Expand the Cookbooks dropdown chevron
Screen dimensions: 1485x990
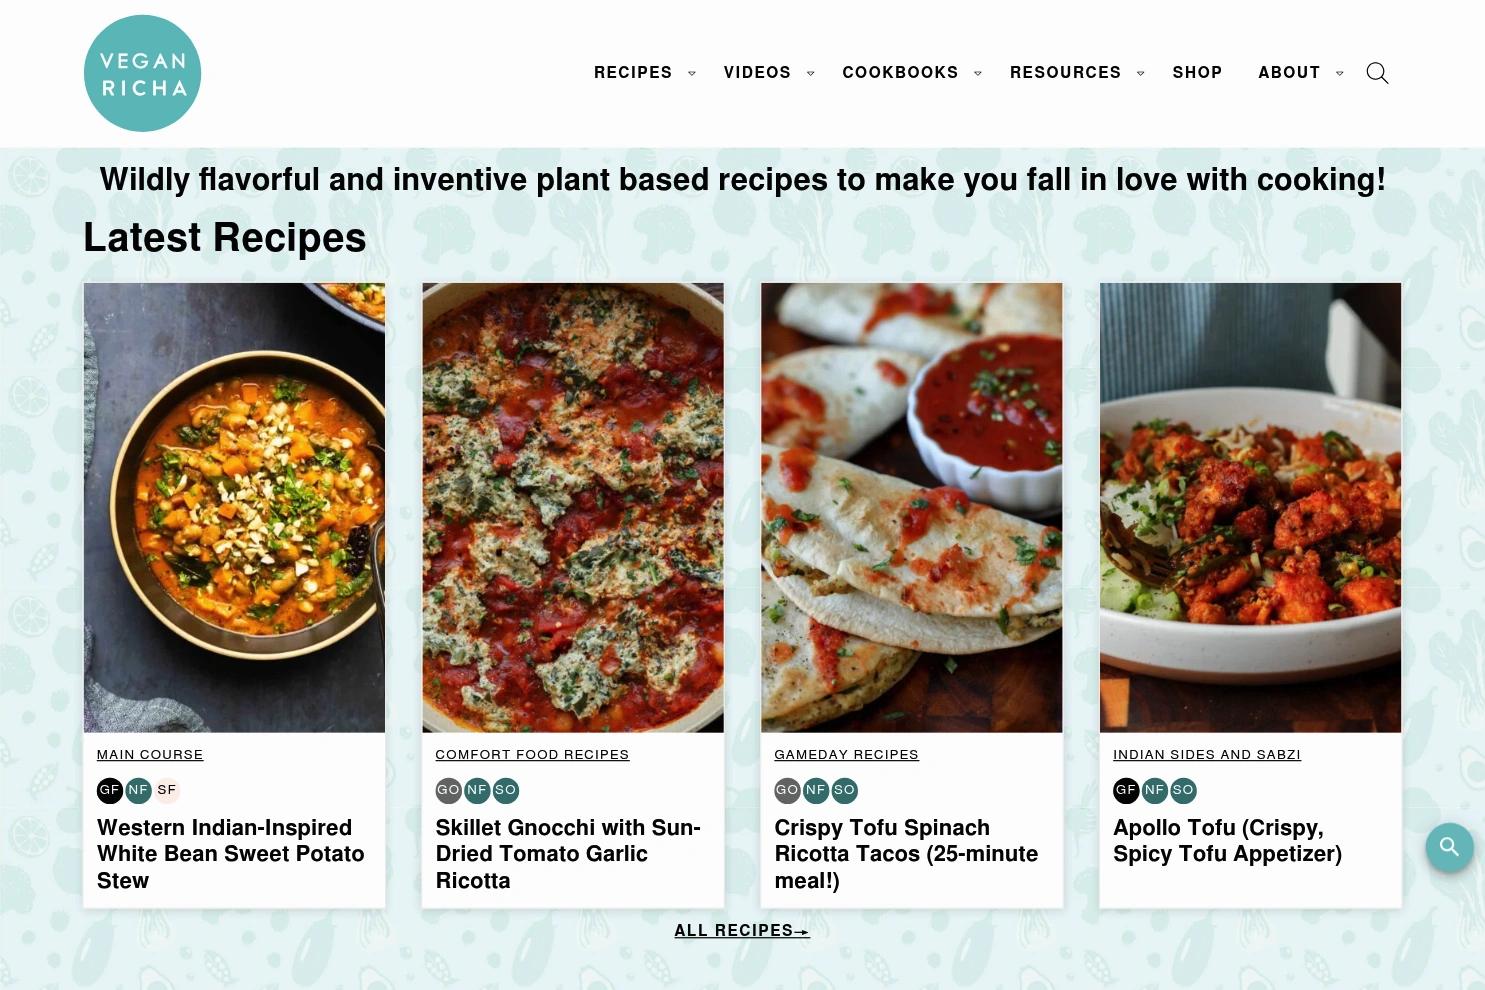point(978,73)
